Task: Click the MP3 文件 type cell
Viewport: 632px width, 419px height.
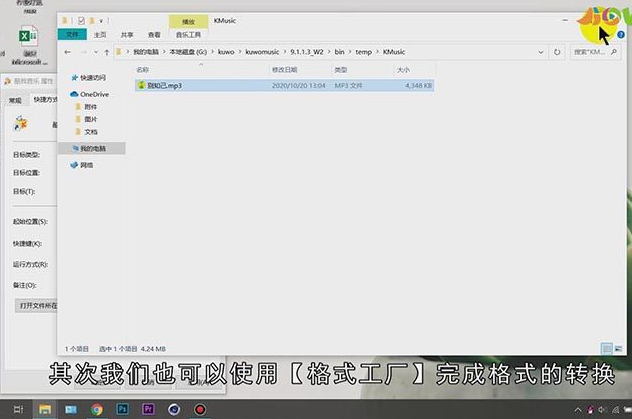Action: 348,85
